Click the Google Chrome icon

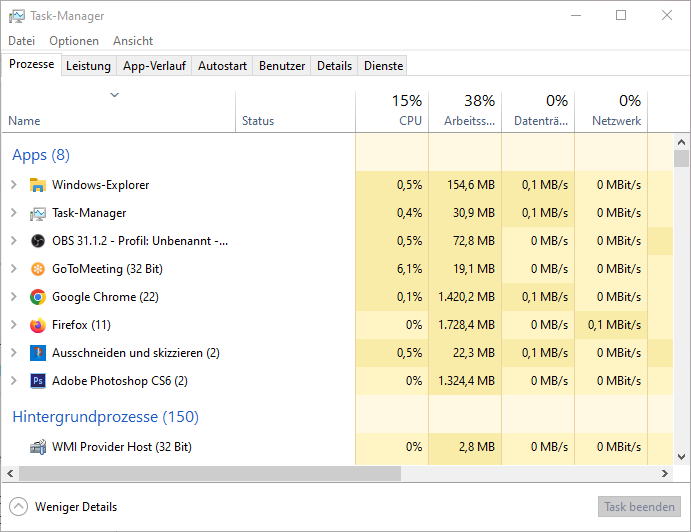(x=38, y=297)
